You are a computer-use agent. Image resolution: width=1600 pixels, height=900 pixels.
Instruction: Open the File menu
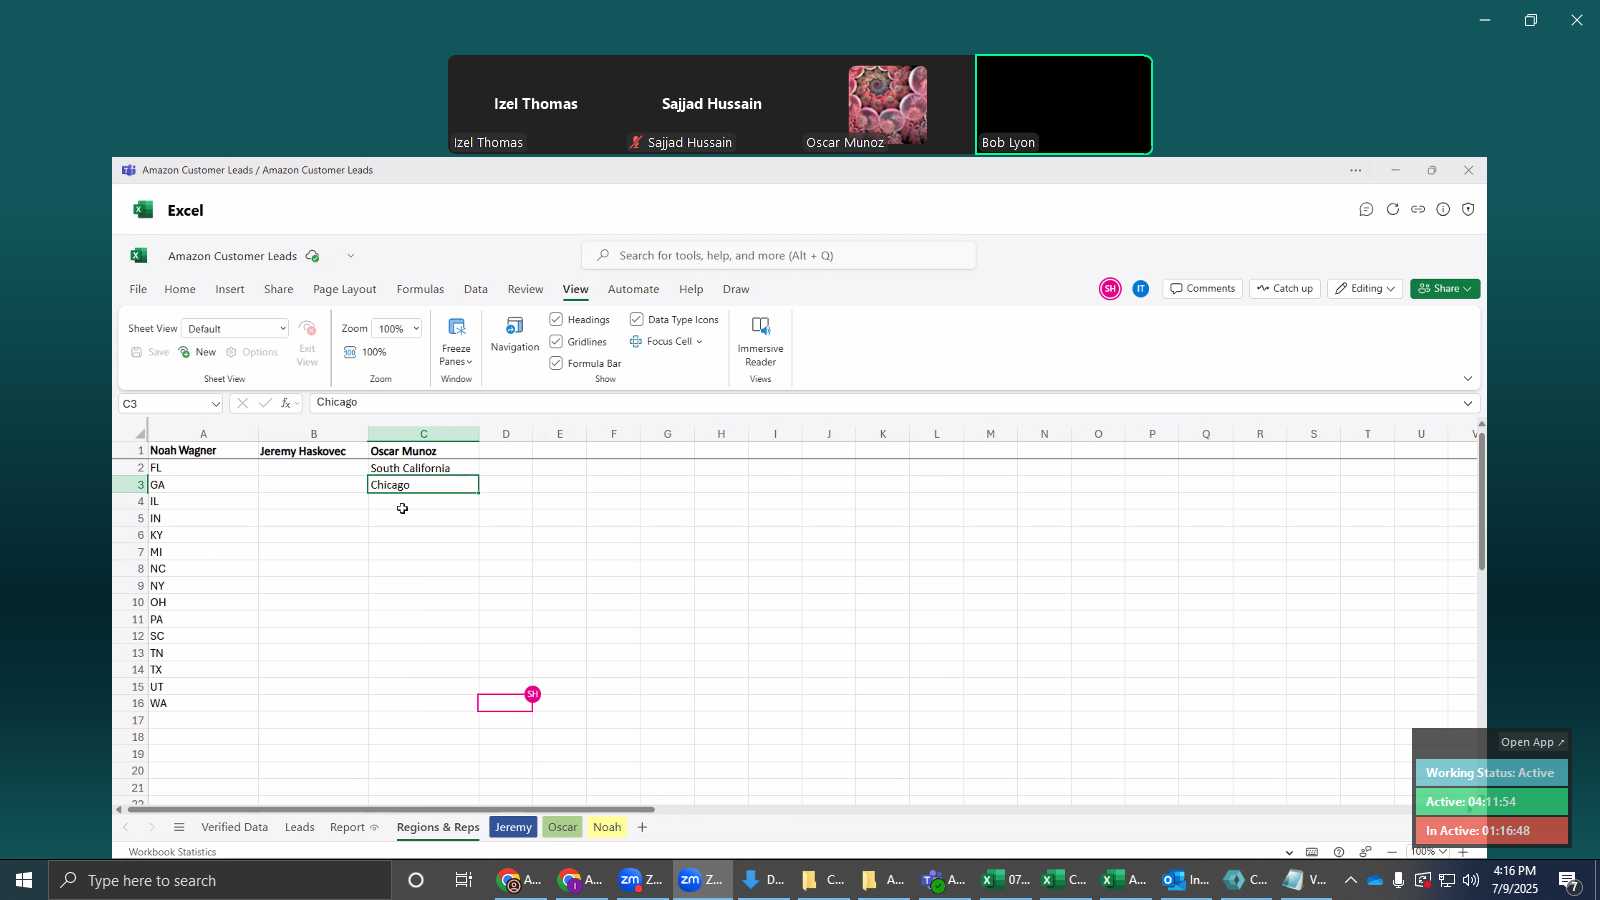(138, 289)
